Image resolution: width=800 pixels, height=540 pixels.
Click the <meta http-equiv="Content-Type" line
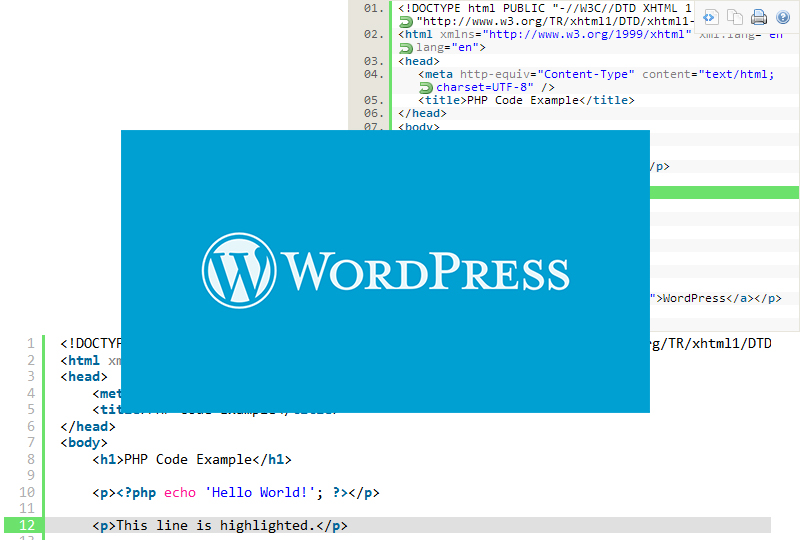[596, 74]
